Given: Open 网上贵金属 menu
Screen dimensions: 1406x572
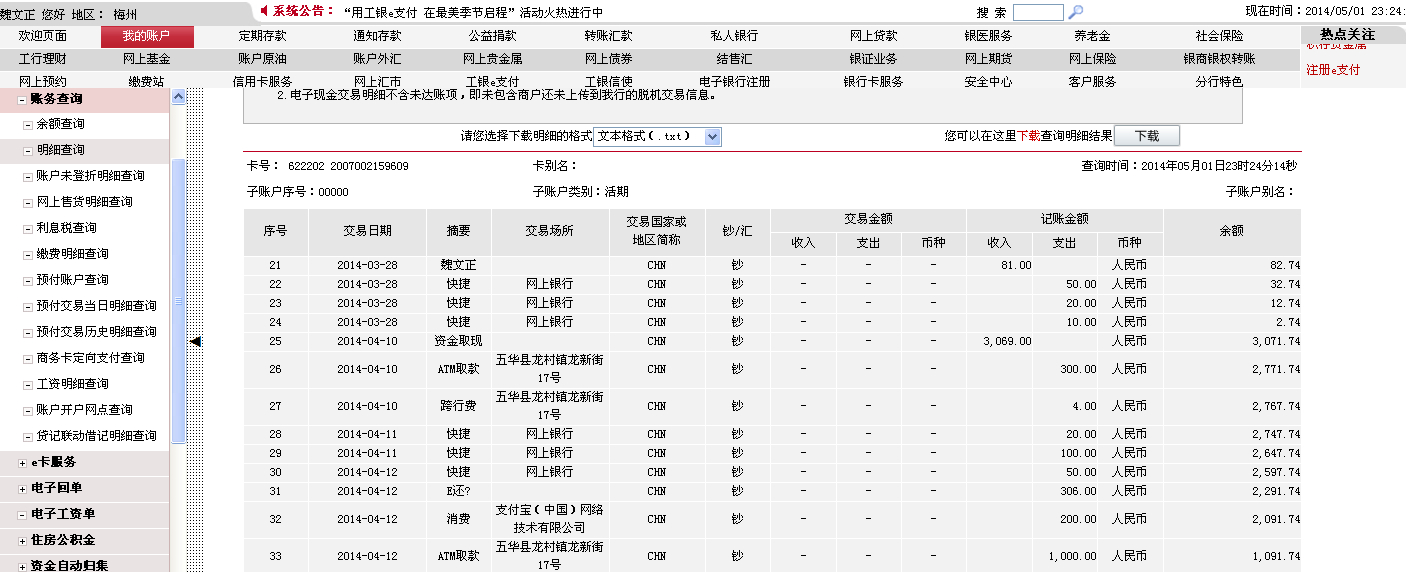Looking at the screenshot, I should (x=492, y=59).
